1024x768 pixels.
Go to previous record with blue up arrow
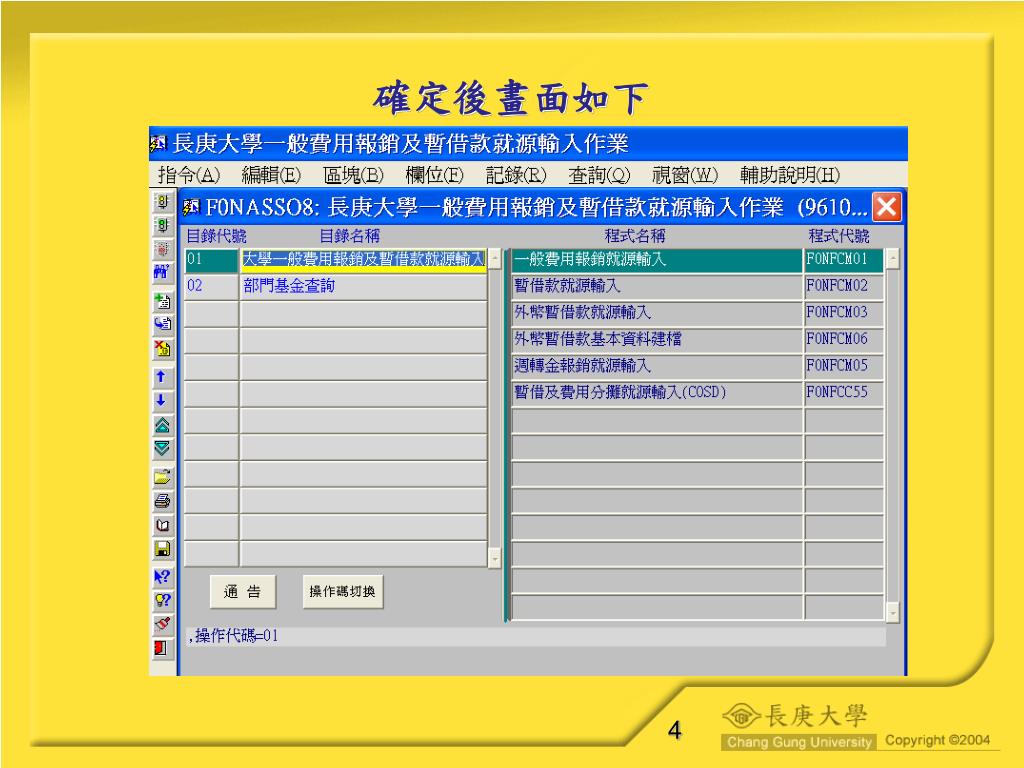tap(162, 377)
